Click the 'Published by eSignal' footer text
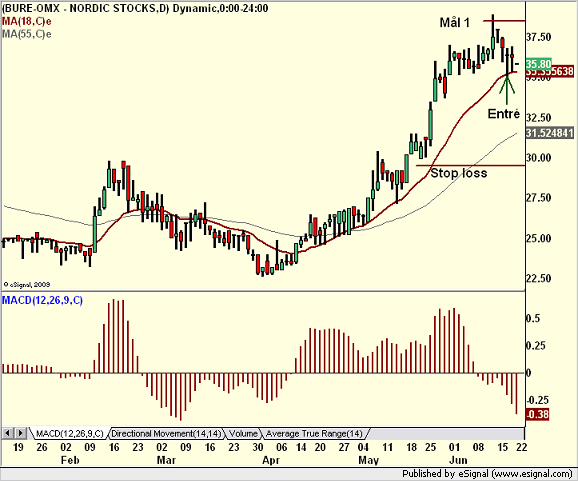The height and width of the screenshot is (481, 578). (487, 474)
